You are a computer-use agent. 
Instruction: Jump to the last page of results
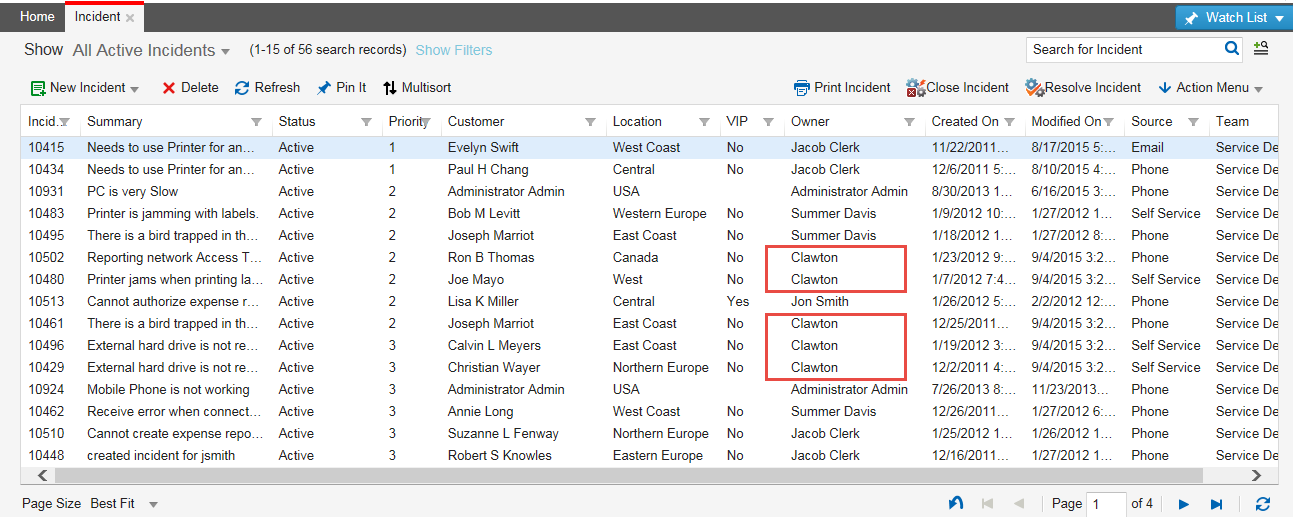1217,504
